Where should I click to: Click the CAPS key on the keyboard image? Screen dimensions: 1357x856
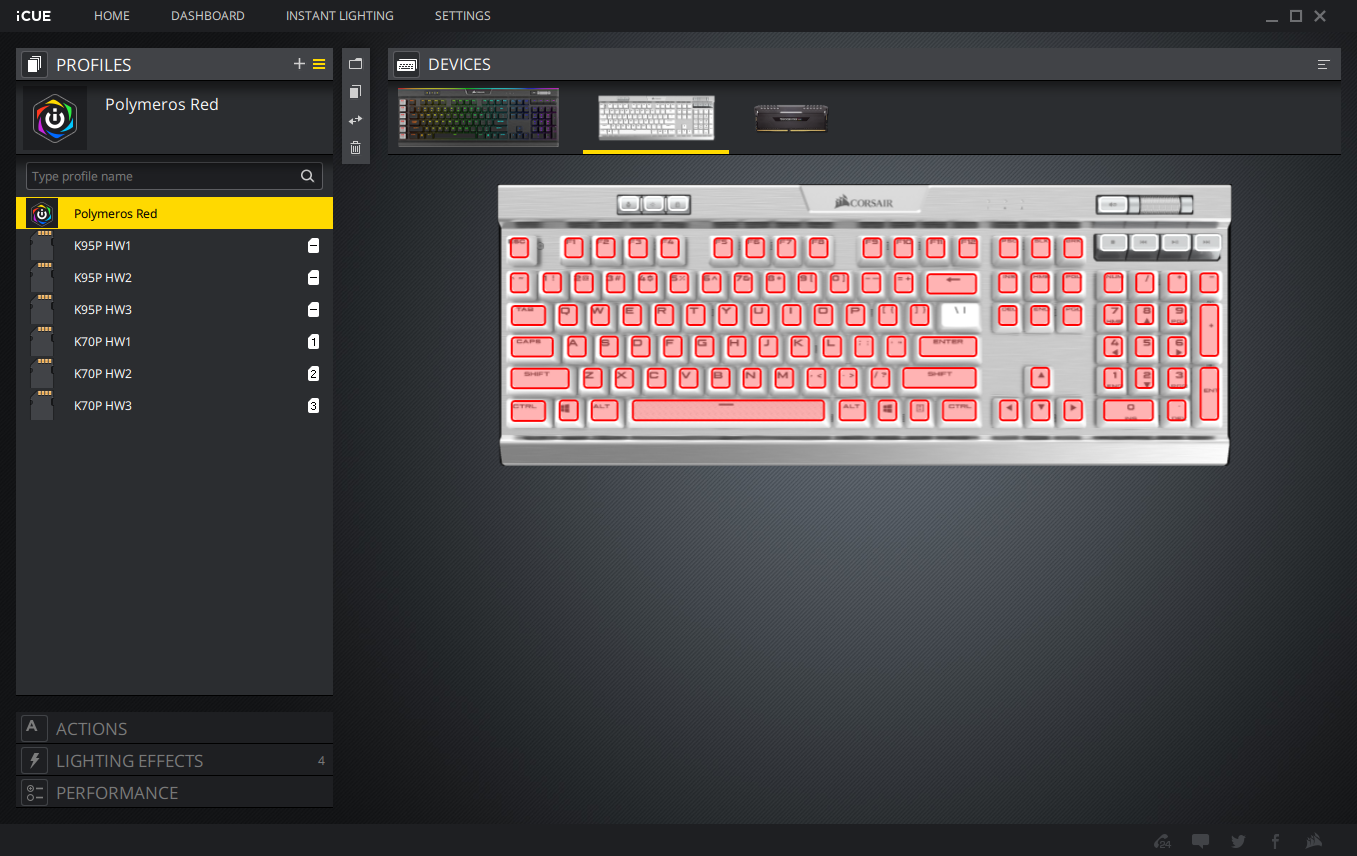[x=531, y=346]
